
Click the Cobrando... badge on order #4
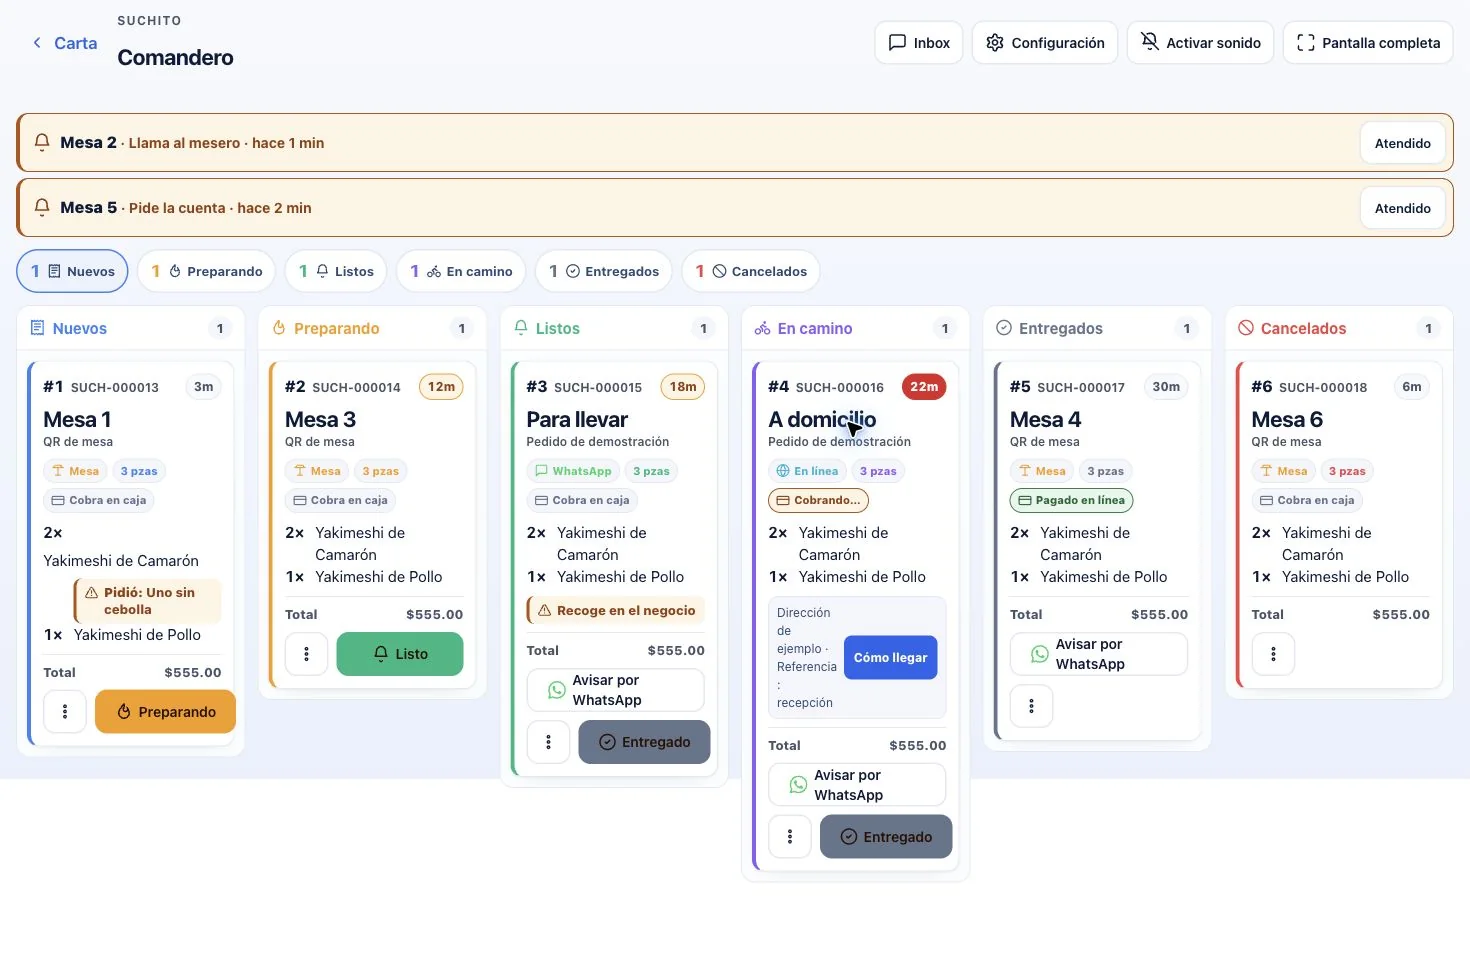818,500
